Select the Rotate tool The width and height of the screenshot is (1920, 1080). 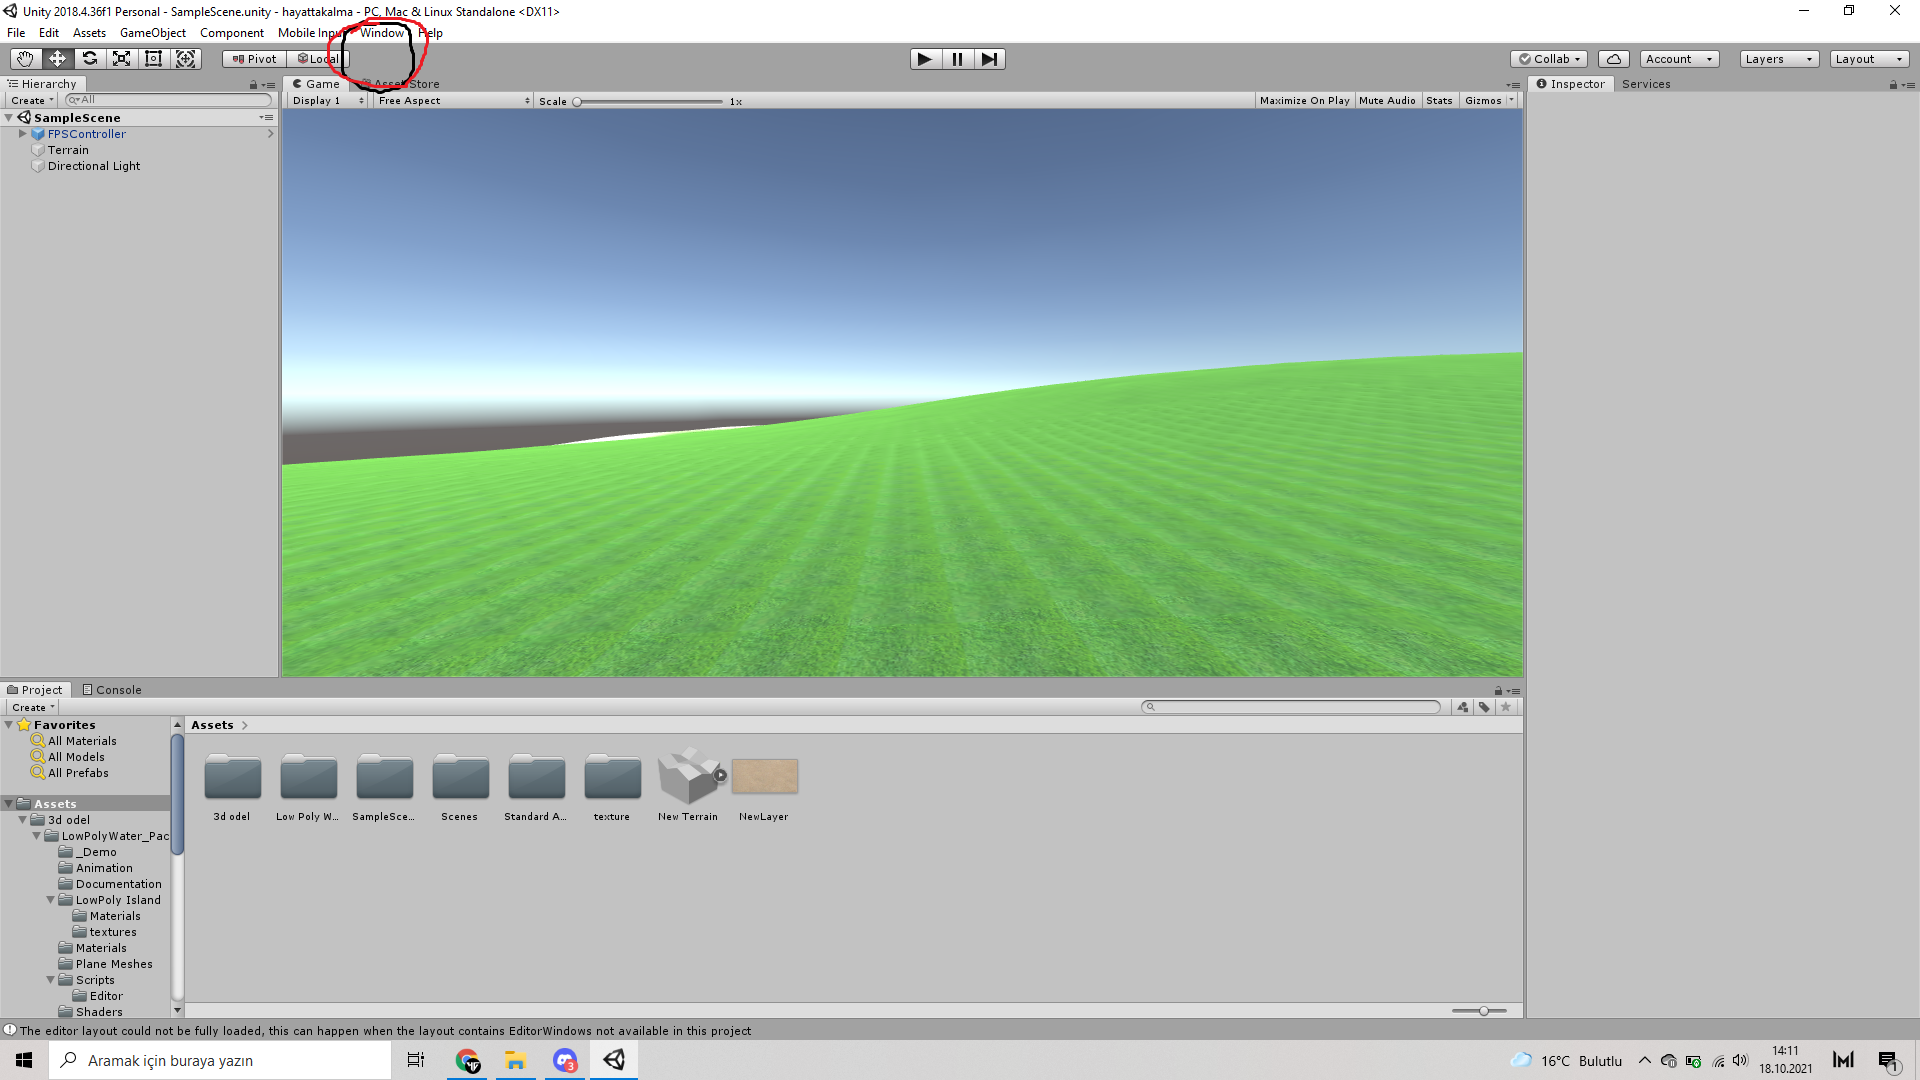click(x=89, y=59)
